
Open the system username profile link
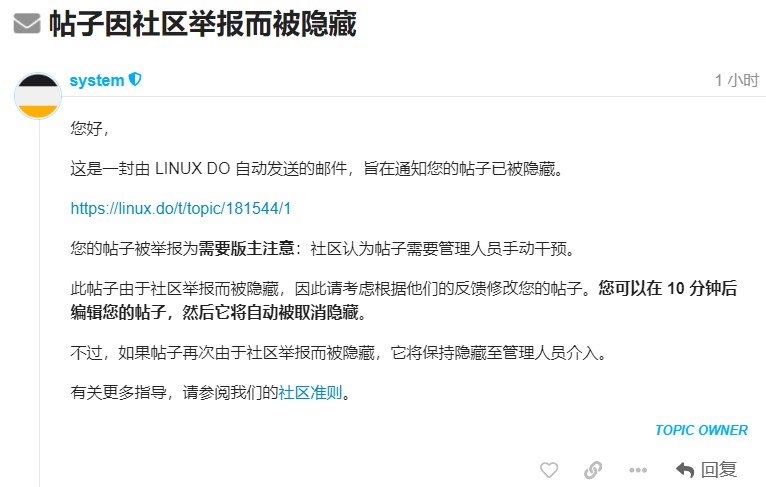coord(97,80)
